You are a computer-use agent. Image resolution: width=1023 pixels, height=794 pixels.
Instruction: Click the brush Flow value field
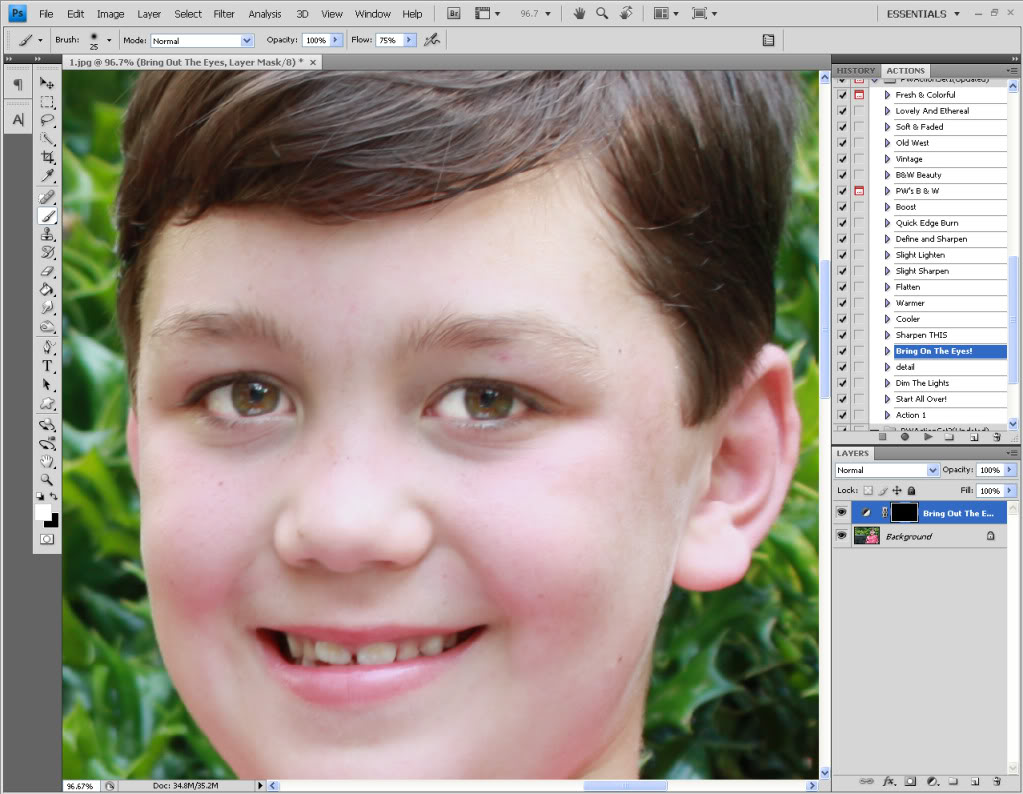pos(388,40)
